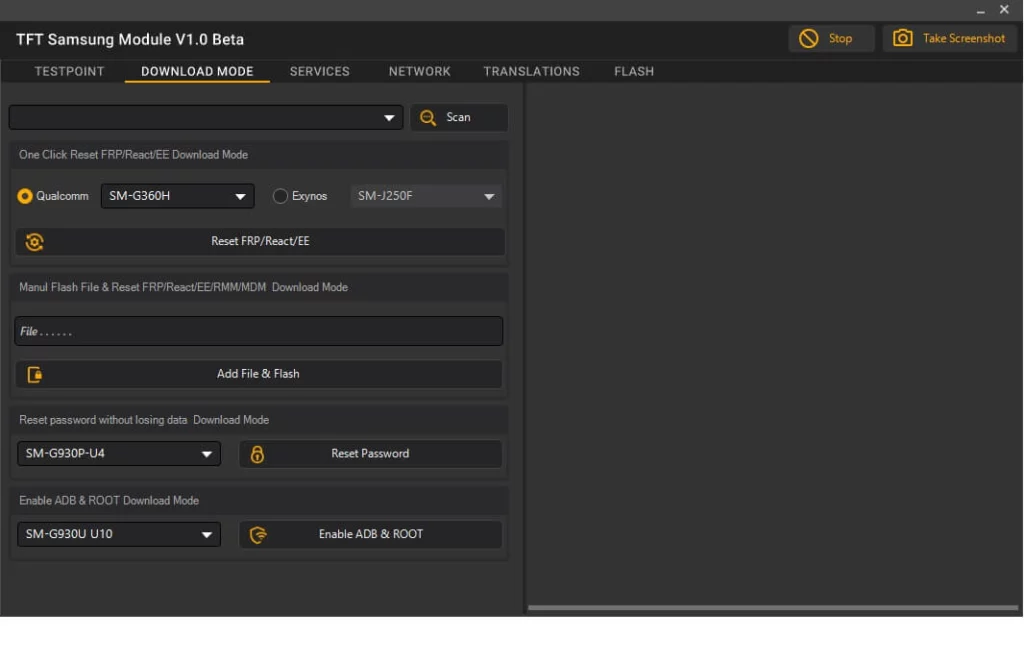
Task: Click the Reset FRP/React/EE button text
Action: 261,241
